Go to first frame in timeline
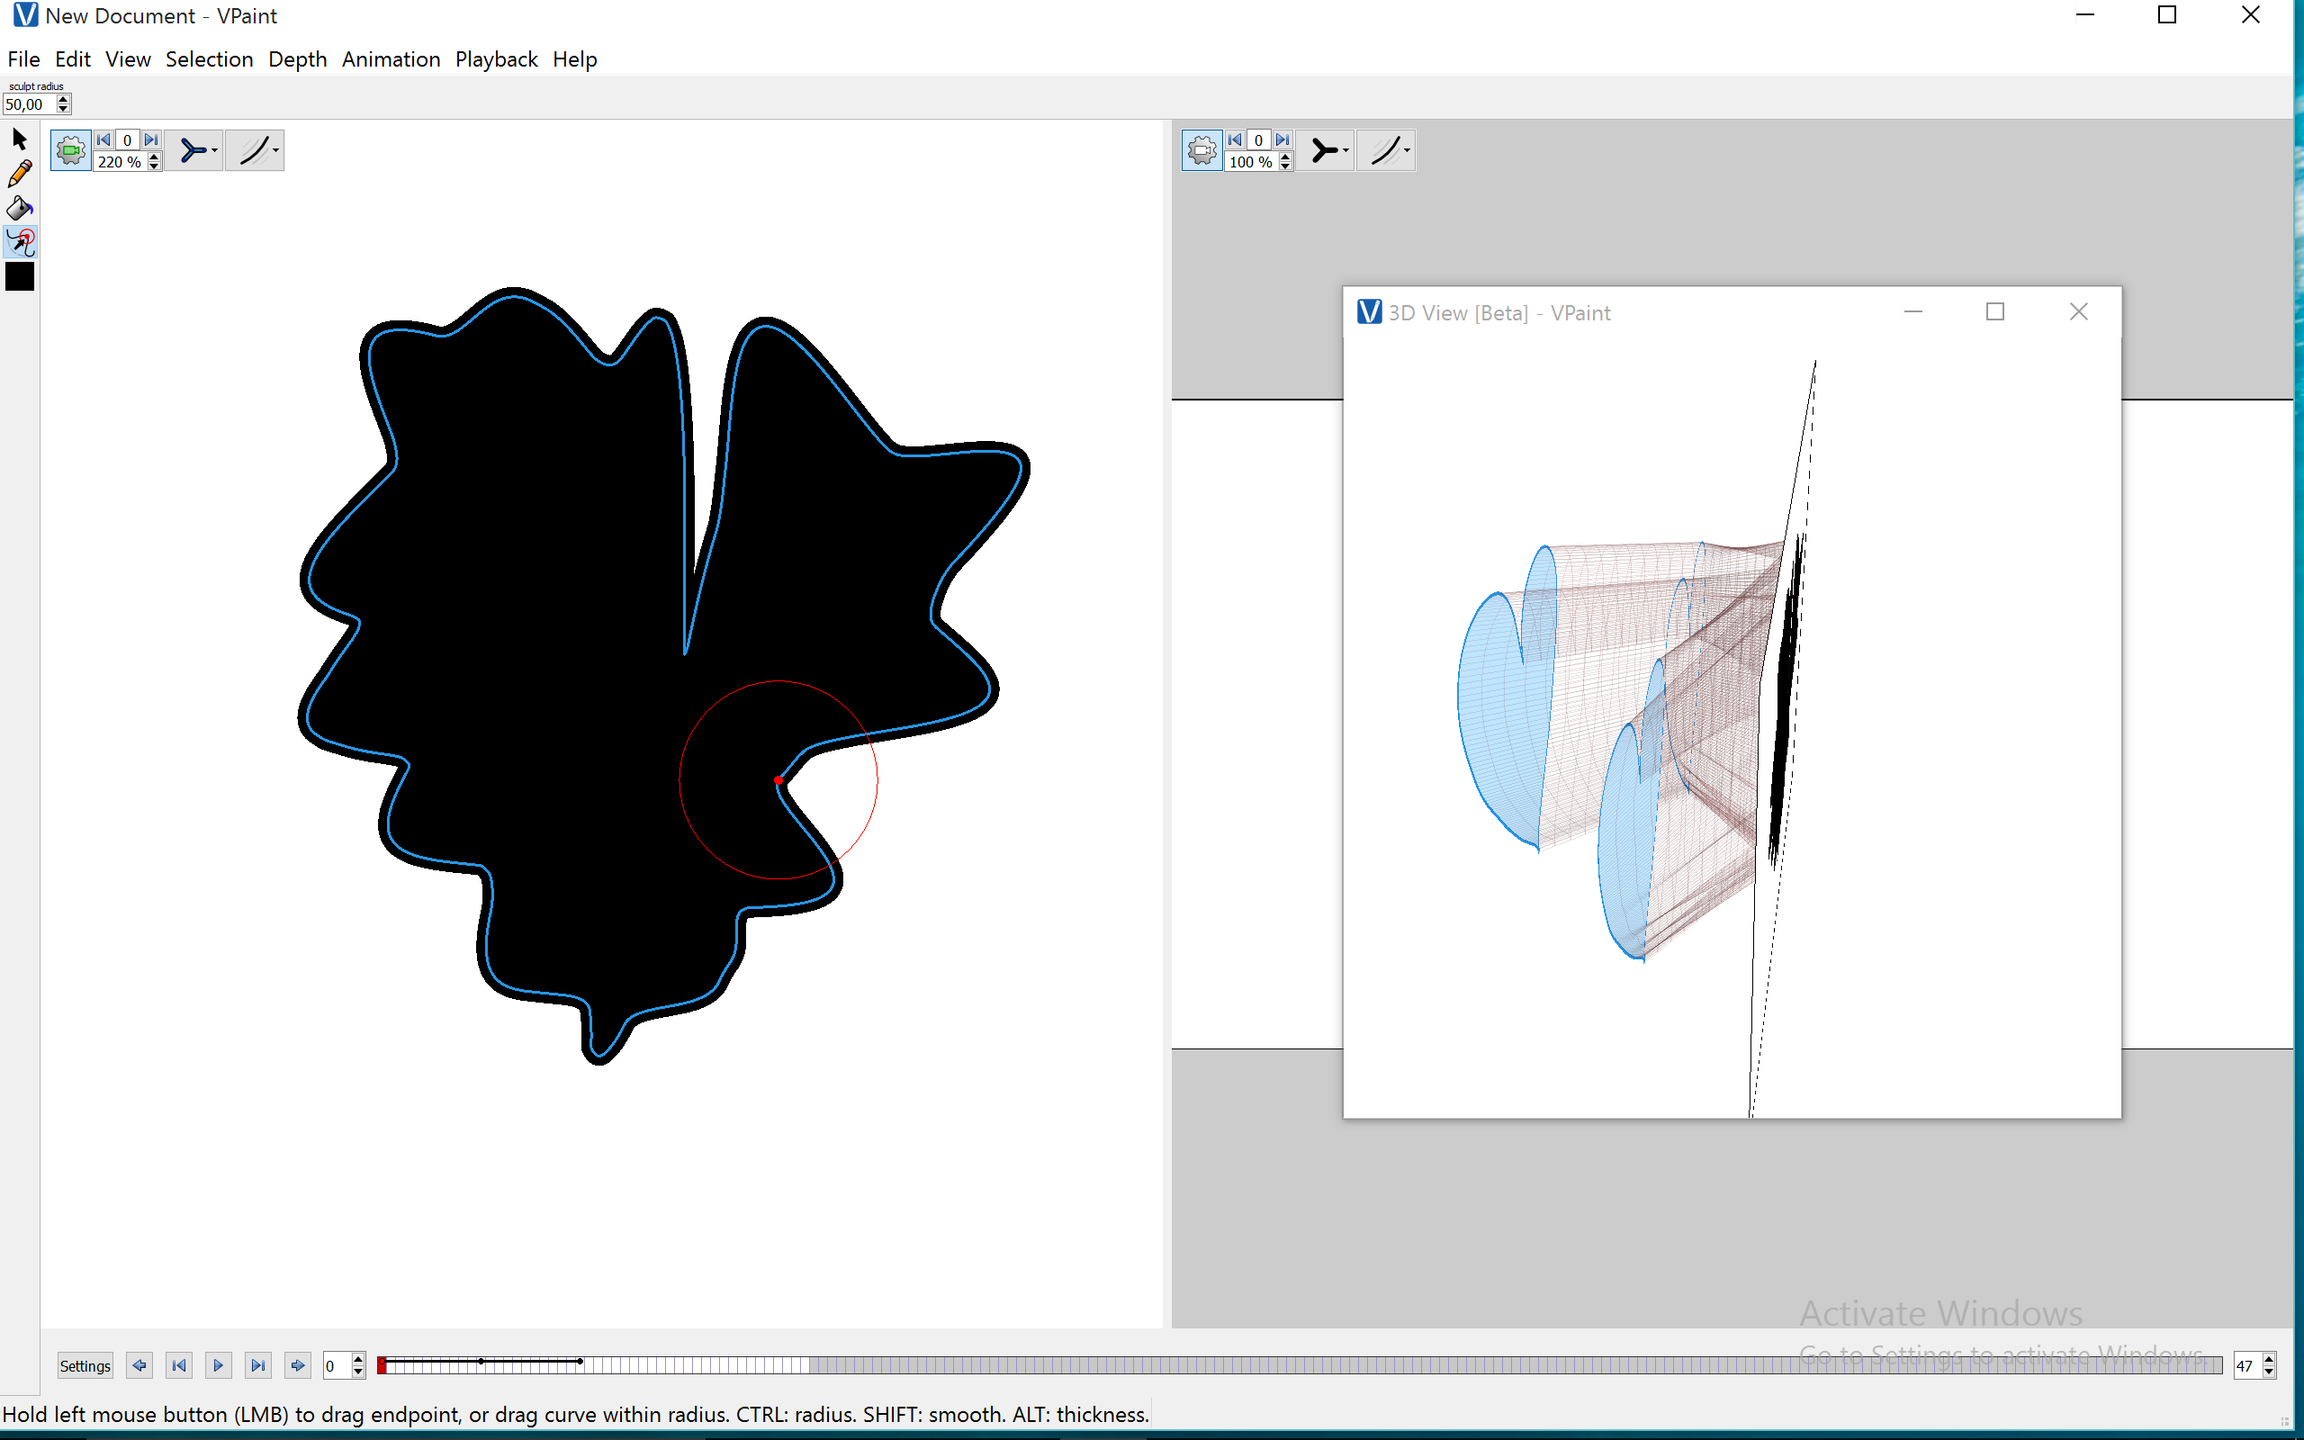Viewport: 2304px width, 1440px height. coord(179,1366)
